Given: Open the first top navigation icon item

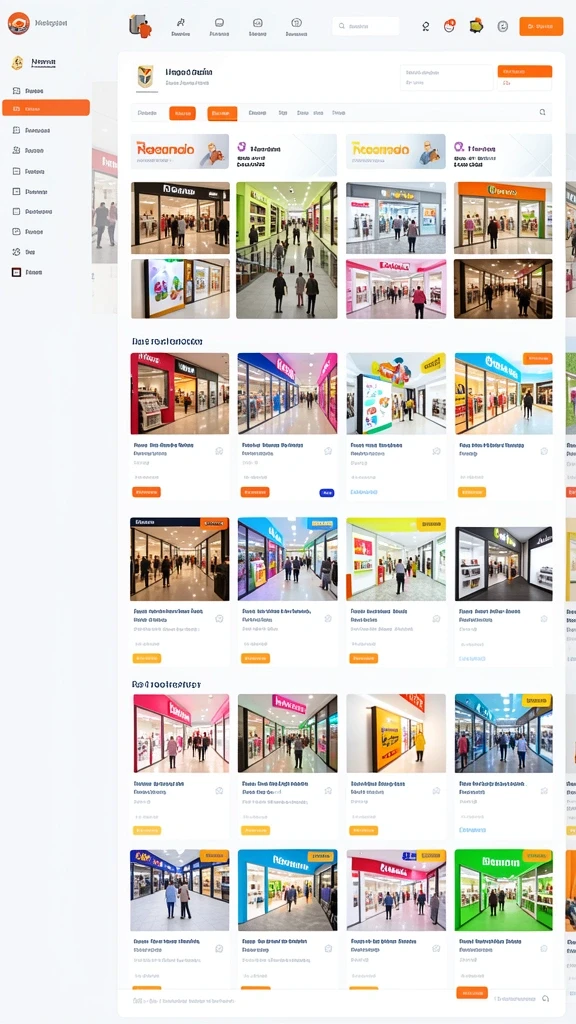Looking at the screenshot, I should point(181,26).
